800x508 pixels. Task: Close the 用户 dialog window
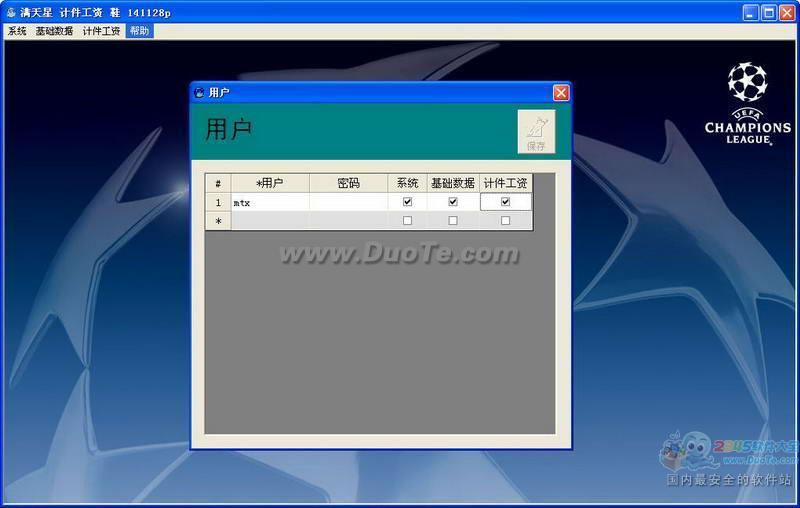[561, 93]
